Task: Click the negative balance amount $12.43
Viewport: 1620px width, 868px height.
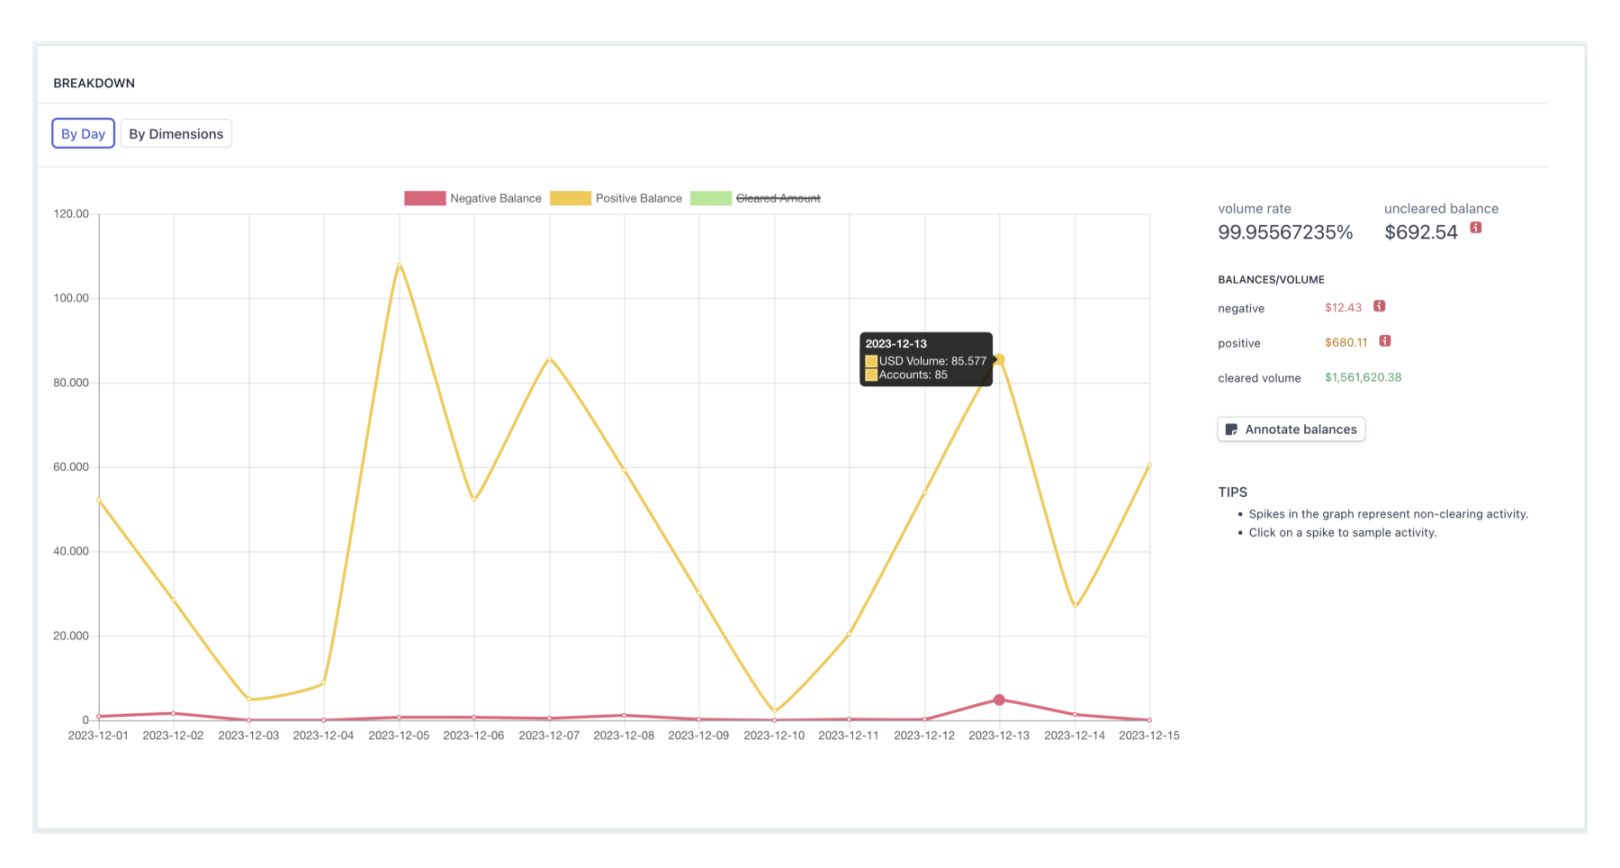Action: (1343, 308)
